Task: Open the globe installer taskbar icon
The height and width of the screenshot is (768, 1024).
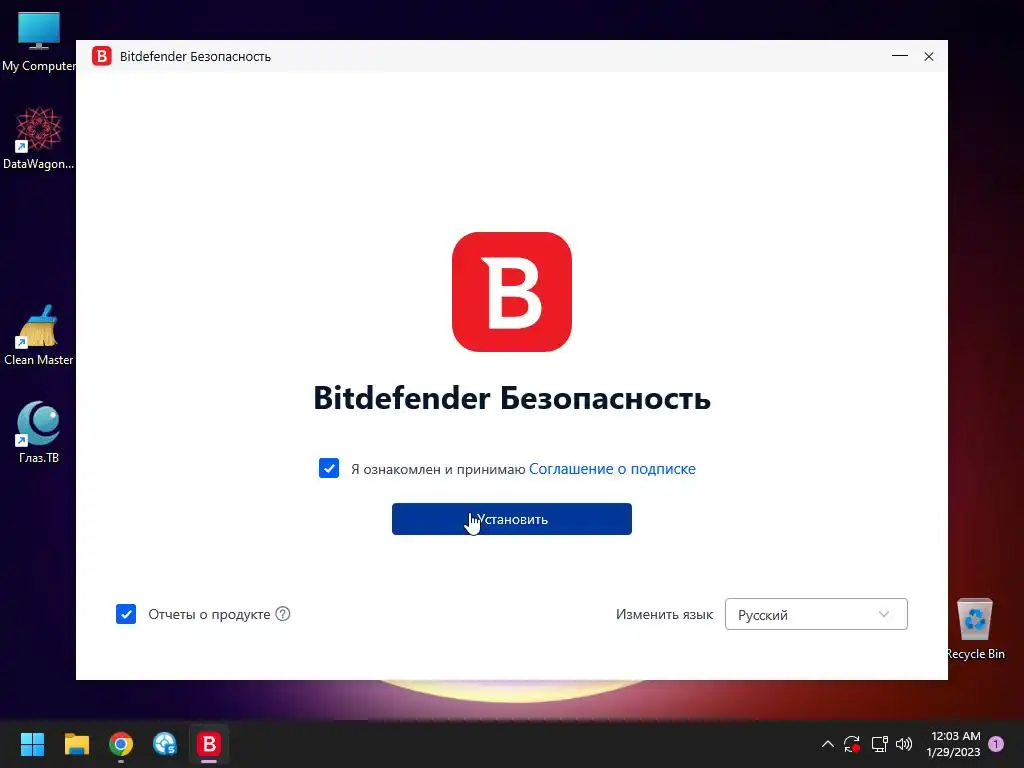Action: (x=165, y=744)
